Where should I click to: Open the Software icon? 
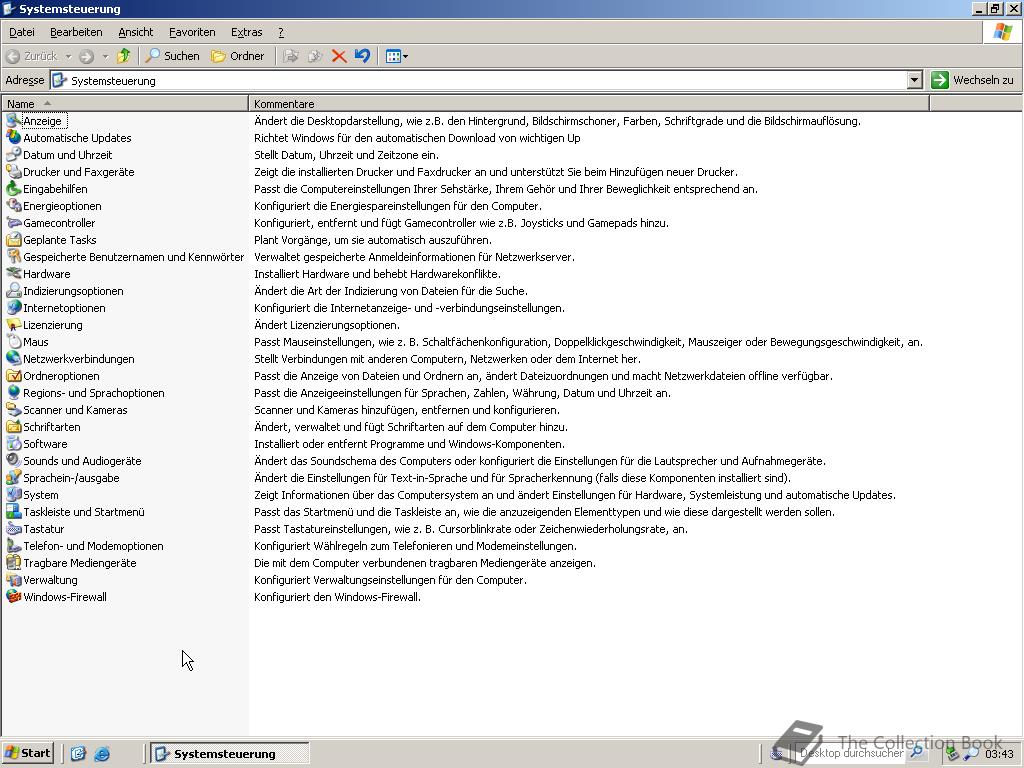(14, 443)
